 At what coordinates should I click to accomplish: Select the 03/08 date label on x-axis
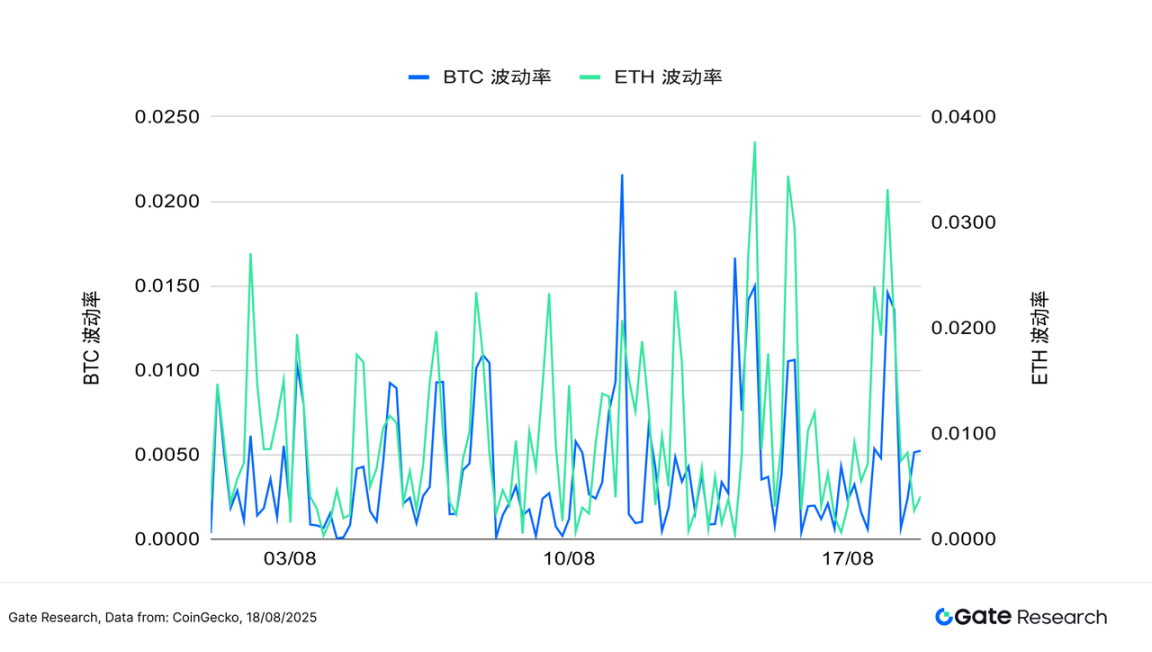(x=290, y=559)
